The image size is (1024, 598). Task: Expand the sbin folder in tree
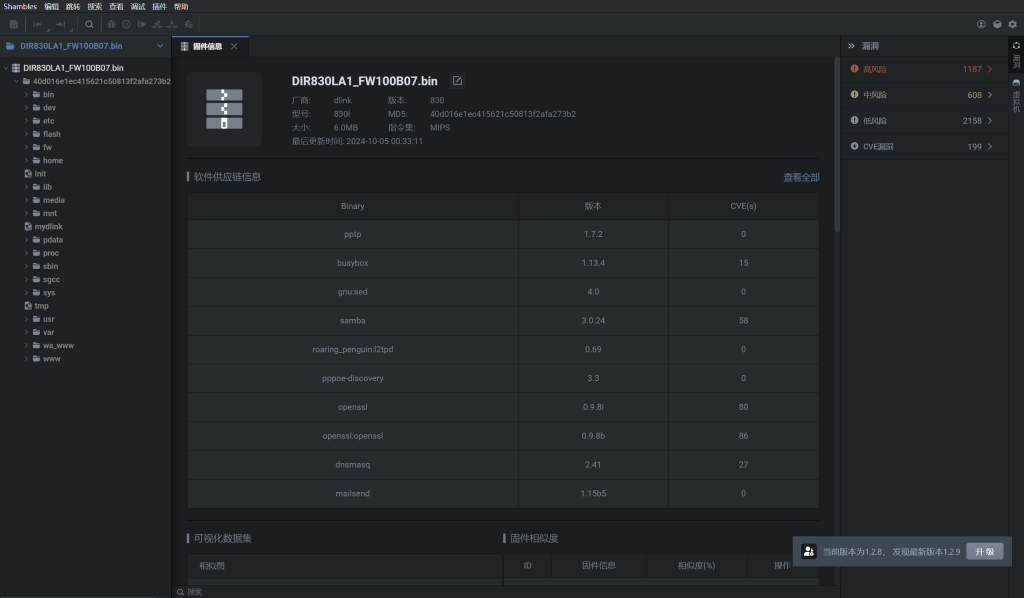point(27,266)
